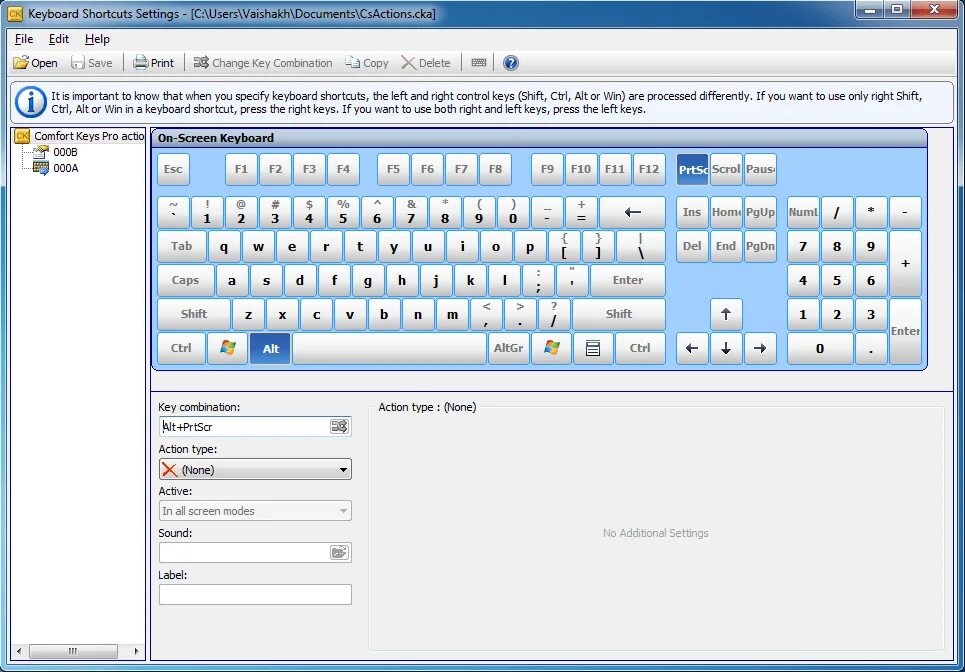965x672 pixels.
Task: Open the Help menu
Action: pyautogui.click(x=97, y=39)
